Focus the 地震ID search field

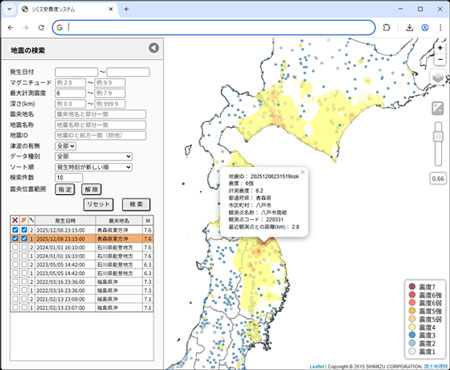pyautogui.click(x=100, y=135)
